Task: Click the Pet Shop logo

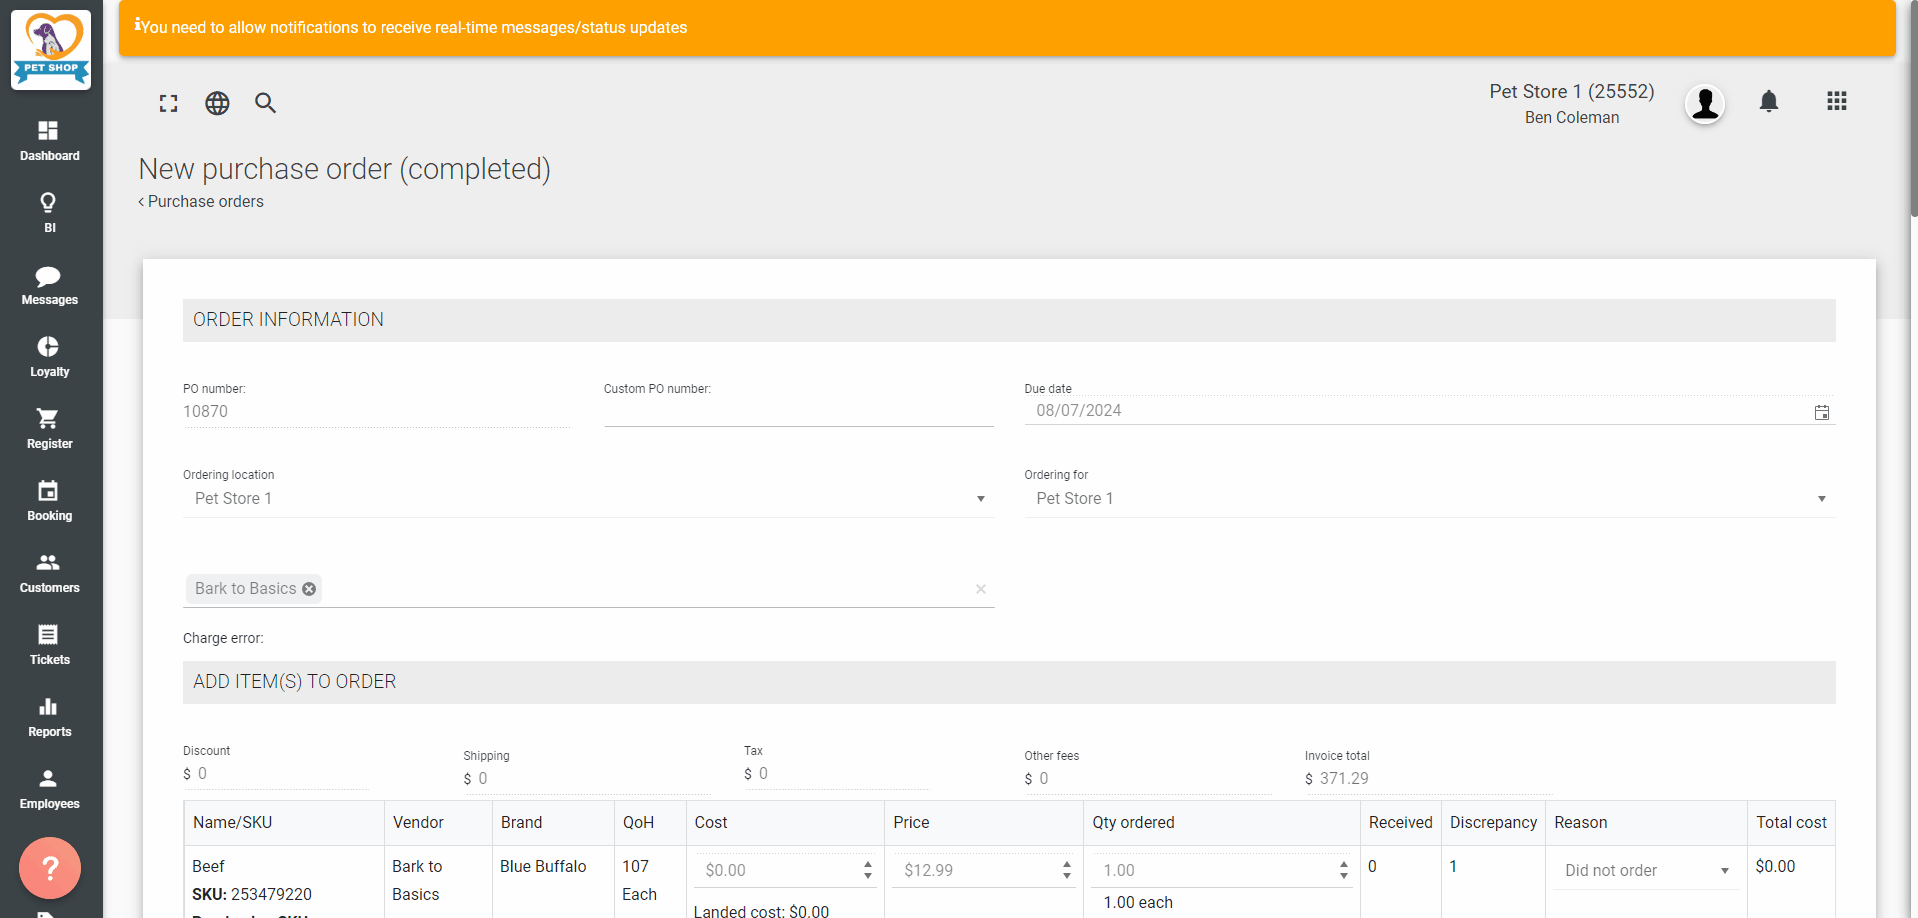Action: click(x=51, y=49)
